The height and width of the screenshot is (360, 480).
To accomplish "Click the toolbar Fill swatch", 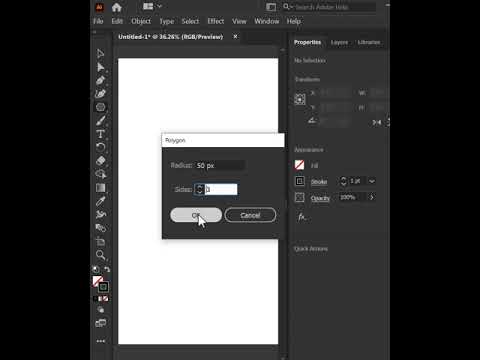I will [x=97, y=281].
